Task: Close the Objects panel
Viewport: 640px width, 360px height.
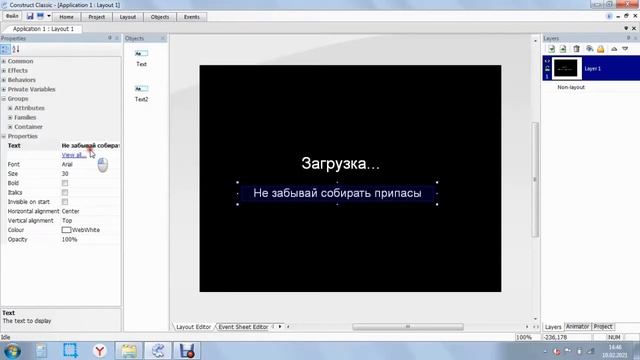Action: coord(162,38)
